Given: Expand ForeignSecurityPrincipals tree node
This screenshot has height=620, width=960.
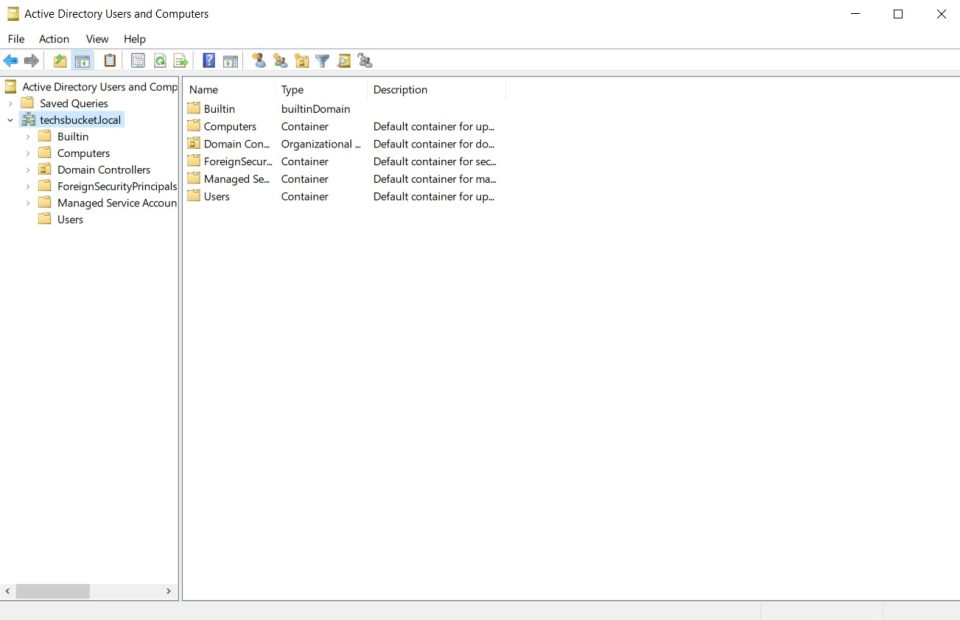Looking at the screenshot, I should click(28, 186).
